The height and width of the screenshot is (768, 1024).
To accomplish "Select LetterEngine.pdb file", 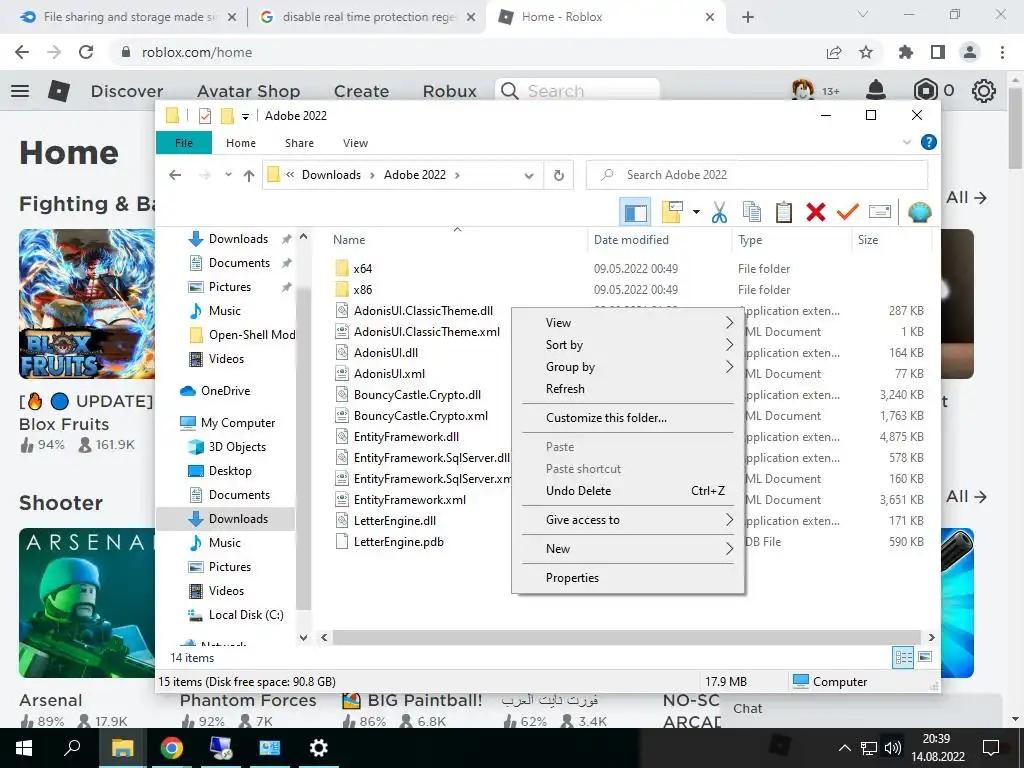I will coord(389,542).
